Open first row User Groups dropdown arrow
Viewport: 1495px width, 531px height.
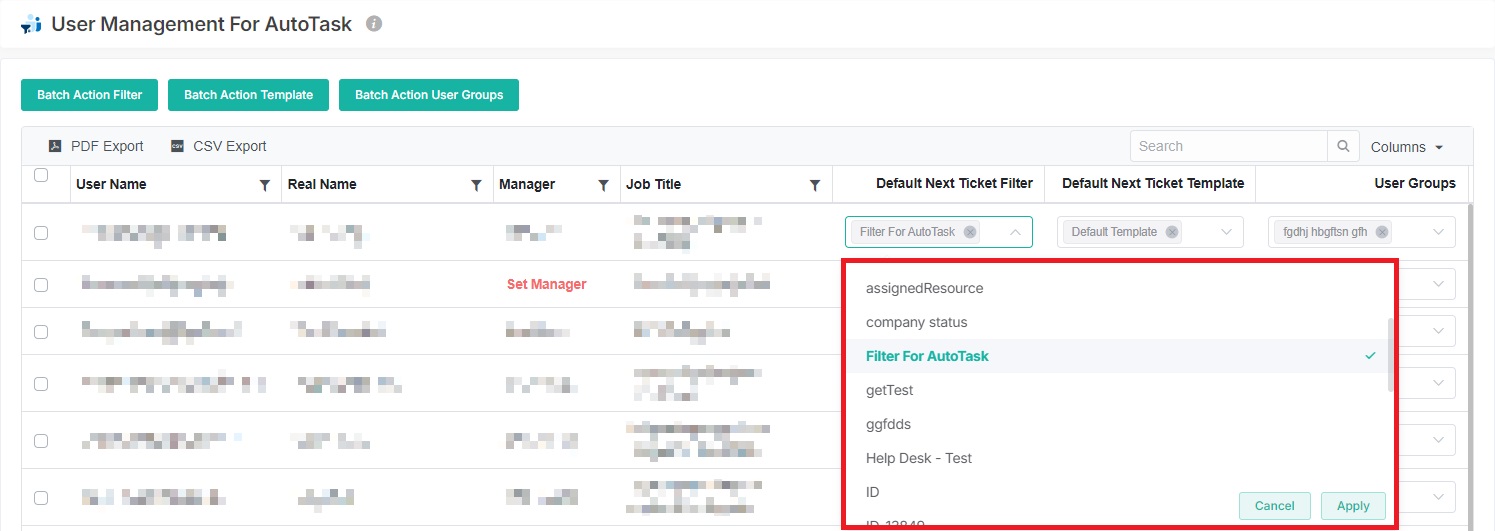[1439, 232]
